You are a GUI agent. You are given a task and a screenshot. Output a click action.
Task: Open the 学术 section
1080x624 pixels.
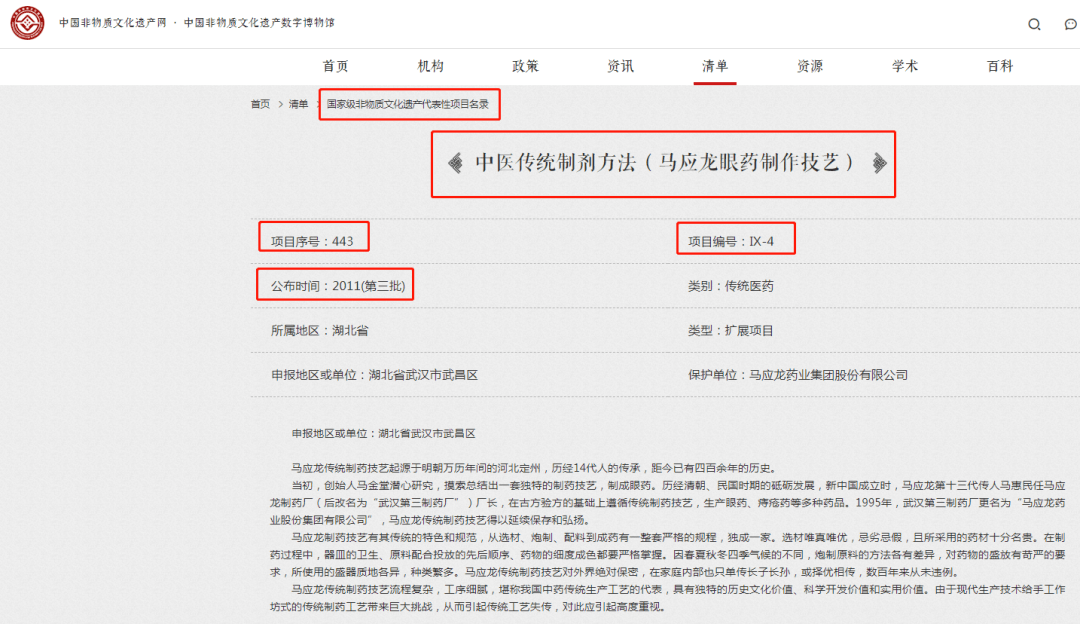click(904, 65)
